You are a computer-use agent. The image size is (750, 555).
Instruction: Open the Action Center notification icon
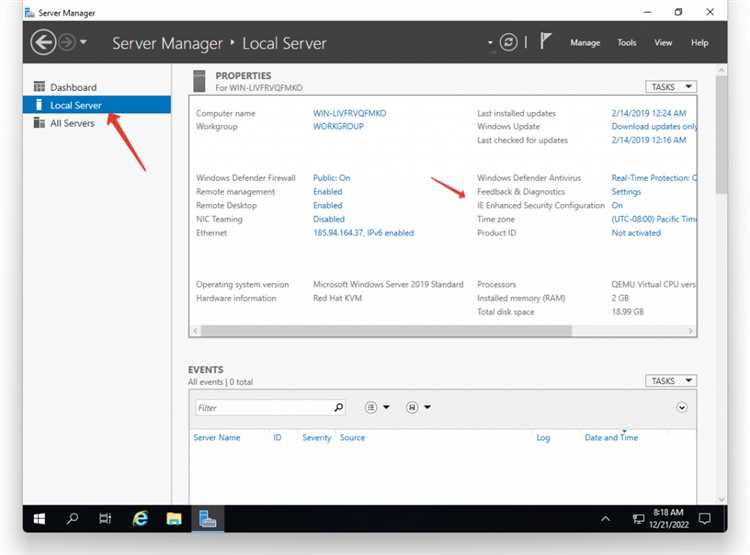click(705, 519)
